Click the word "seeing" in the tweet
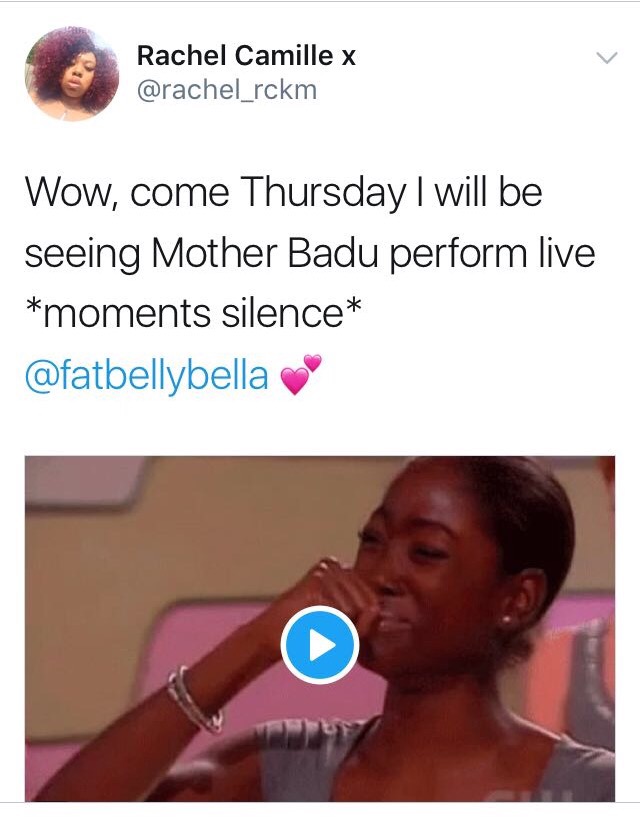 (x=83, y=253)
